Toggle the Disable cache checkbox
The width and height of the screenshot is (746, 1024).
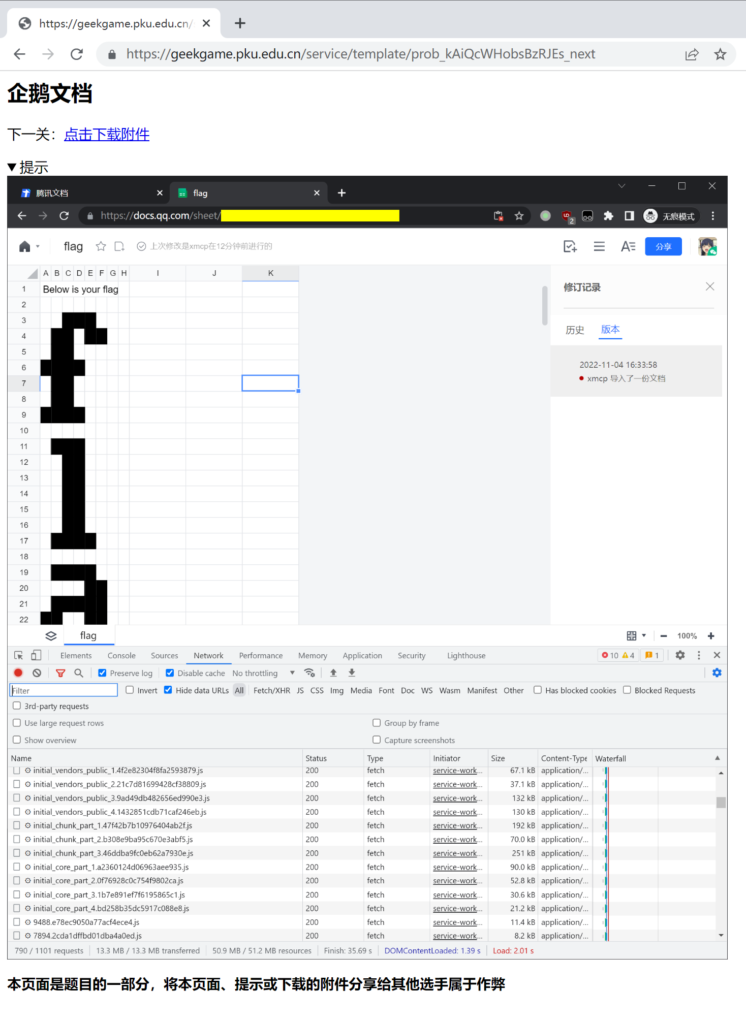(x=169, y=673)
